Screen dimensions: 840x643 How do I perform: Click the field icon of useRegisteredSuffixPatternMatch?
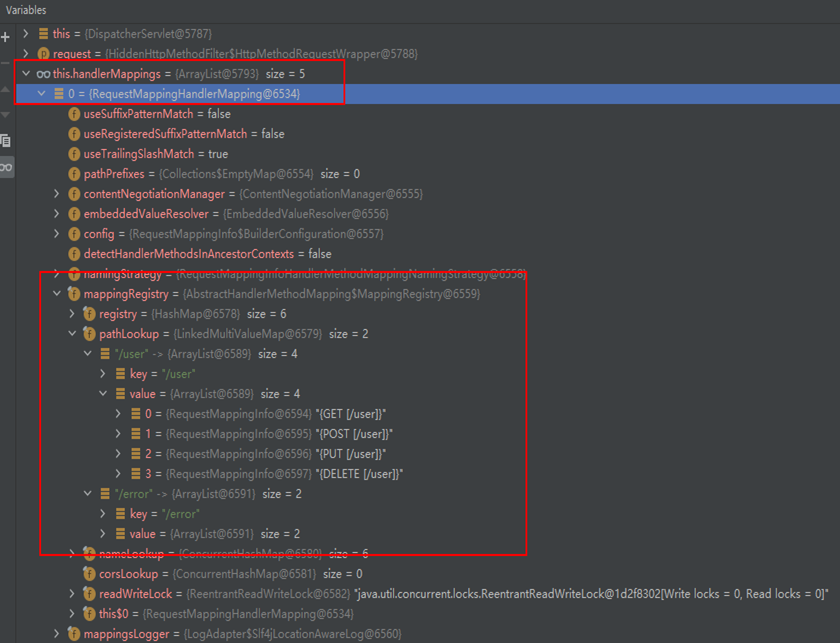click(74, 134)
